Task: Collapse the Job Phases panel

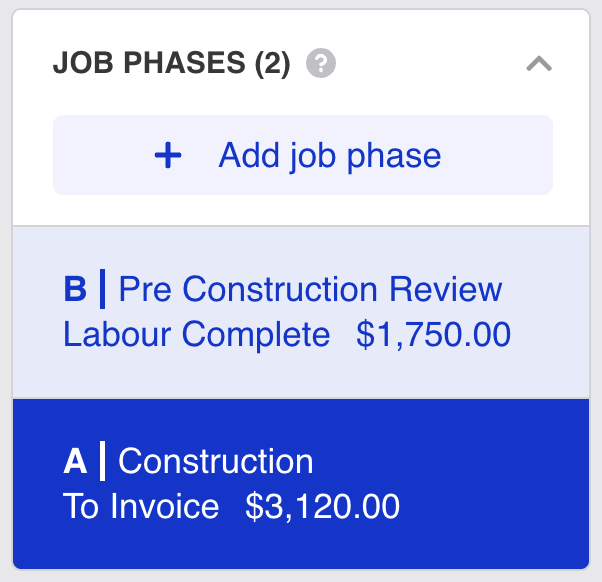Action: tap(538, 64)
